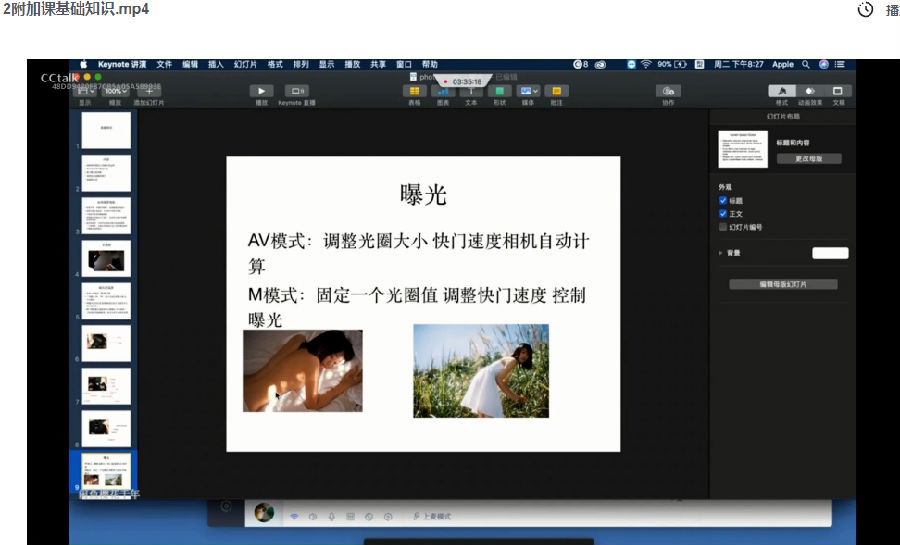Click the input method icon in menu bar

click(700, 64)
